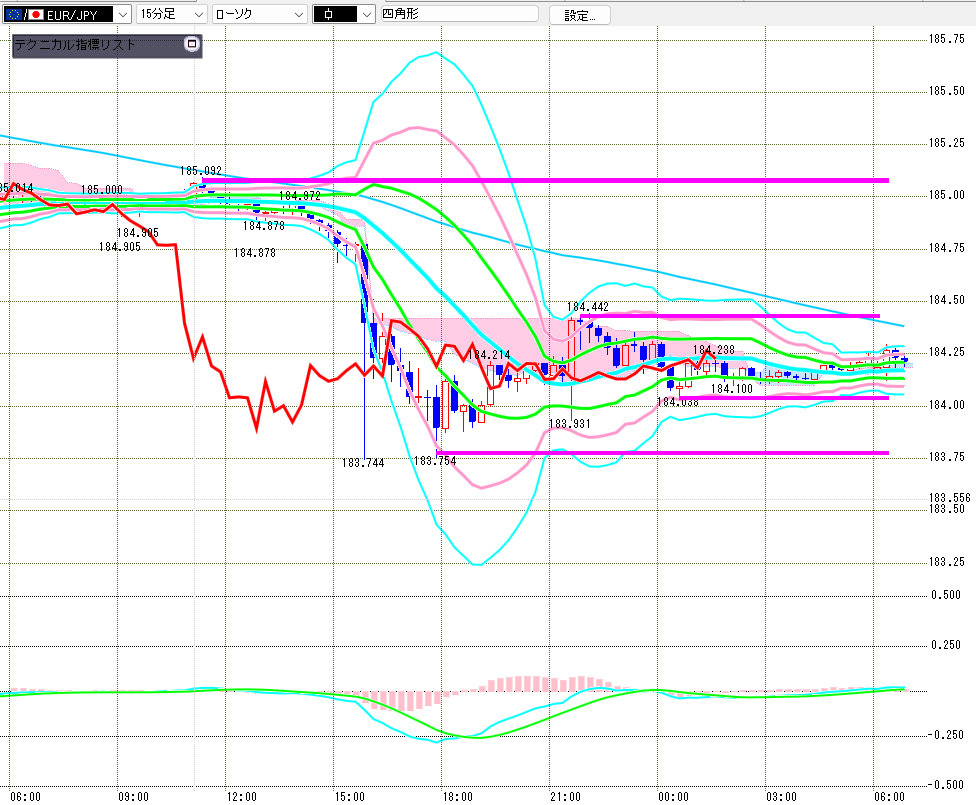Screen dimensions: 976x805
Task: Click the 四角形 shape field
Action: pos(459,14)
